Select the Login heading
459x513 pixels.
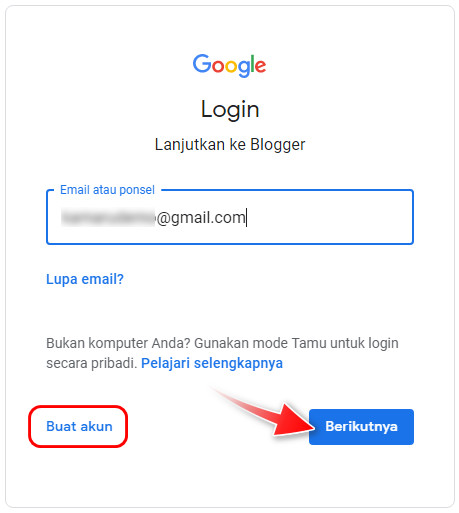point(230,110)
